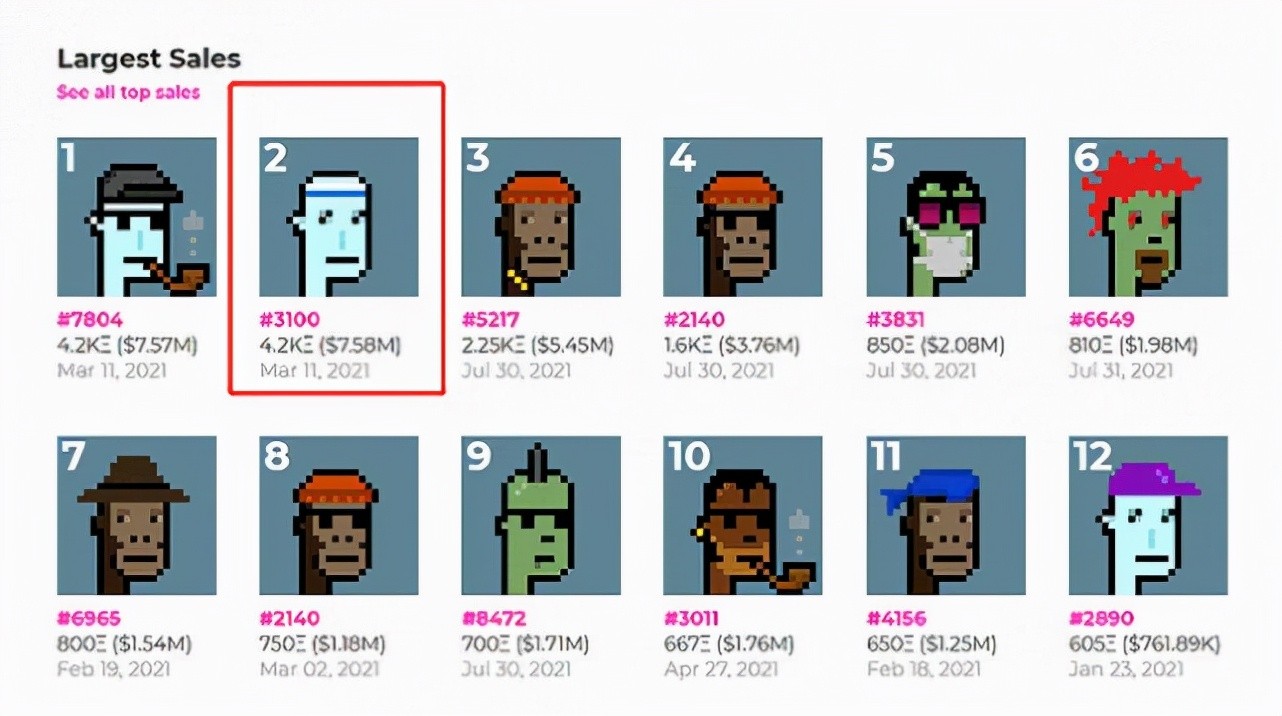Select purple cap alien punk #2890 image
1282x716 pixels.
pyautogui.click(x=1148, y=516)
